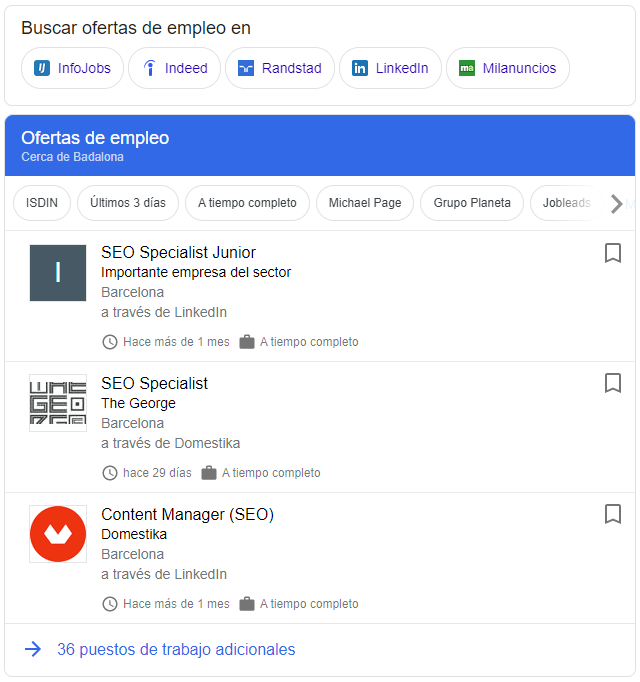The width and height of the screenshot is (640, 682).
Task: Open the Randstad job search link
Action: coord(280,68)
